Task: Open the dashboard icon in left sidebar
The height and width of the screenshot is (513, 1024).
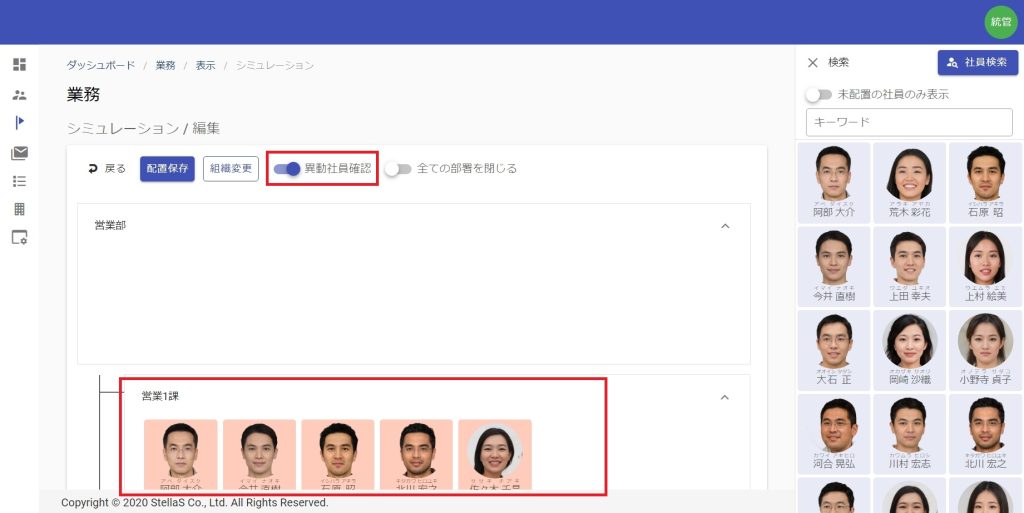Action: point(19,65)
